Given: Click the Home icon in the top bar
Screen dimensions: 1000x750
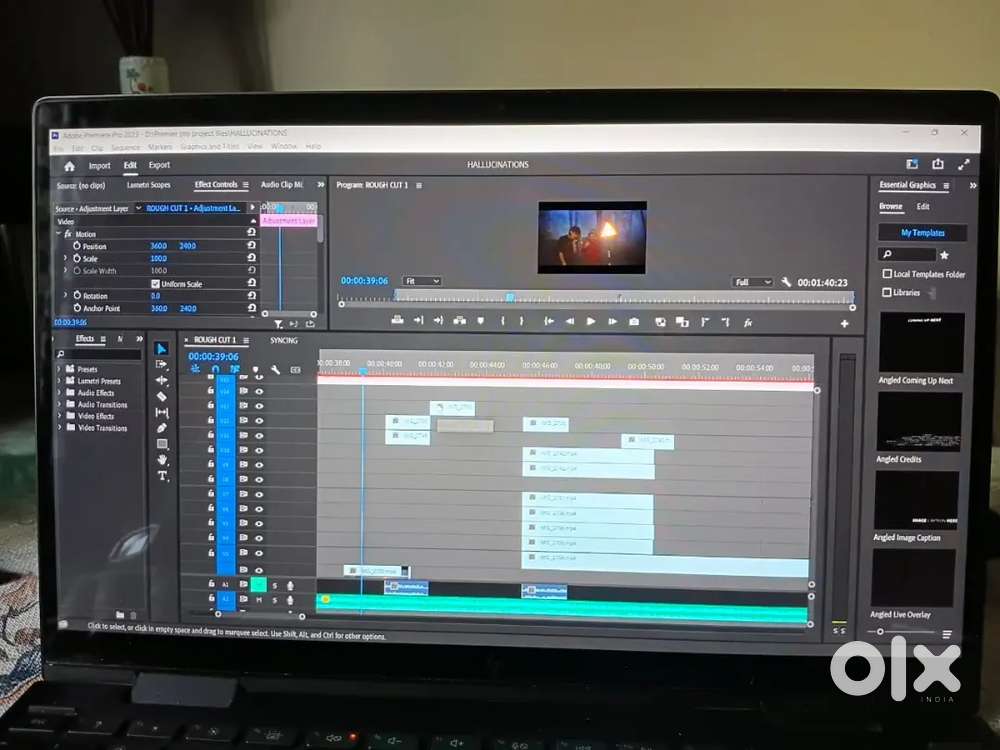Looking at the screenshot, I should tap(69, 166).
